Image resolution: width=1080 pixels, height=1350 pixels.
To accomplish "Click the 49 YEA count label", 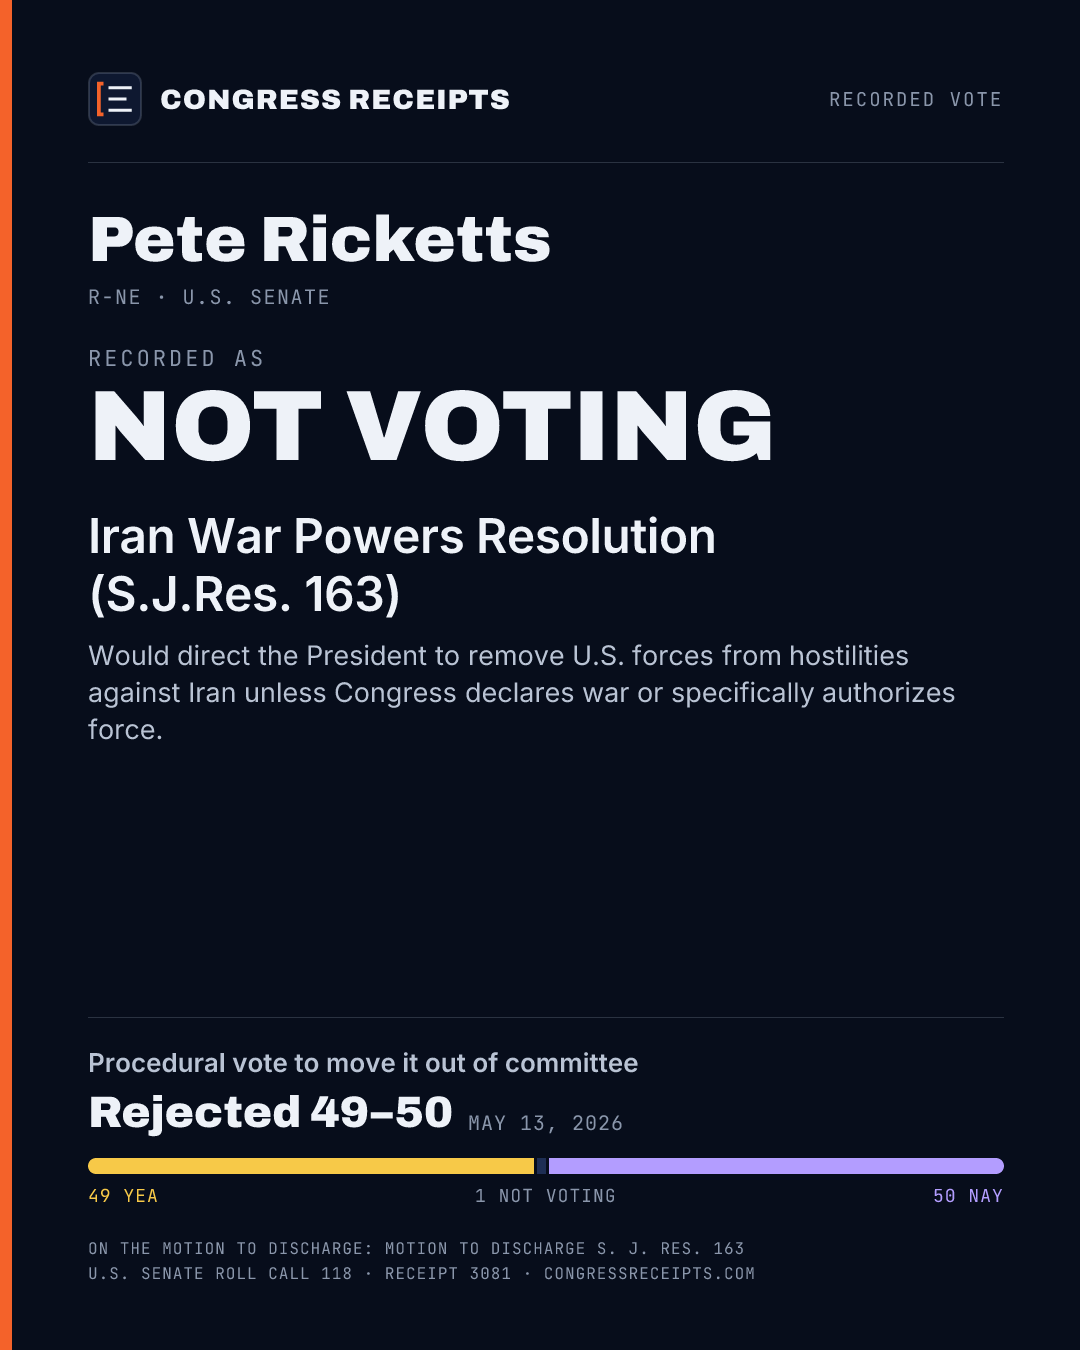I will [x=123, y=1196].
